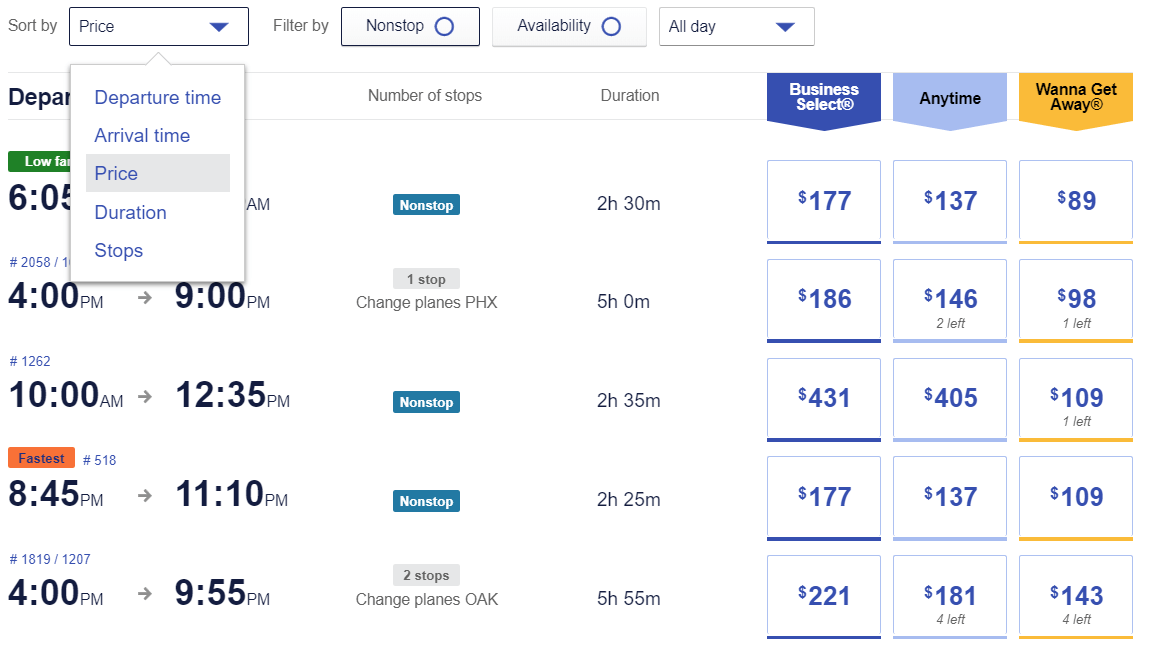The height and width of the screenshot is (649, 1150).
Task: Open the All day time dropdown
Action: [x=736, y=27]
